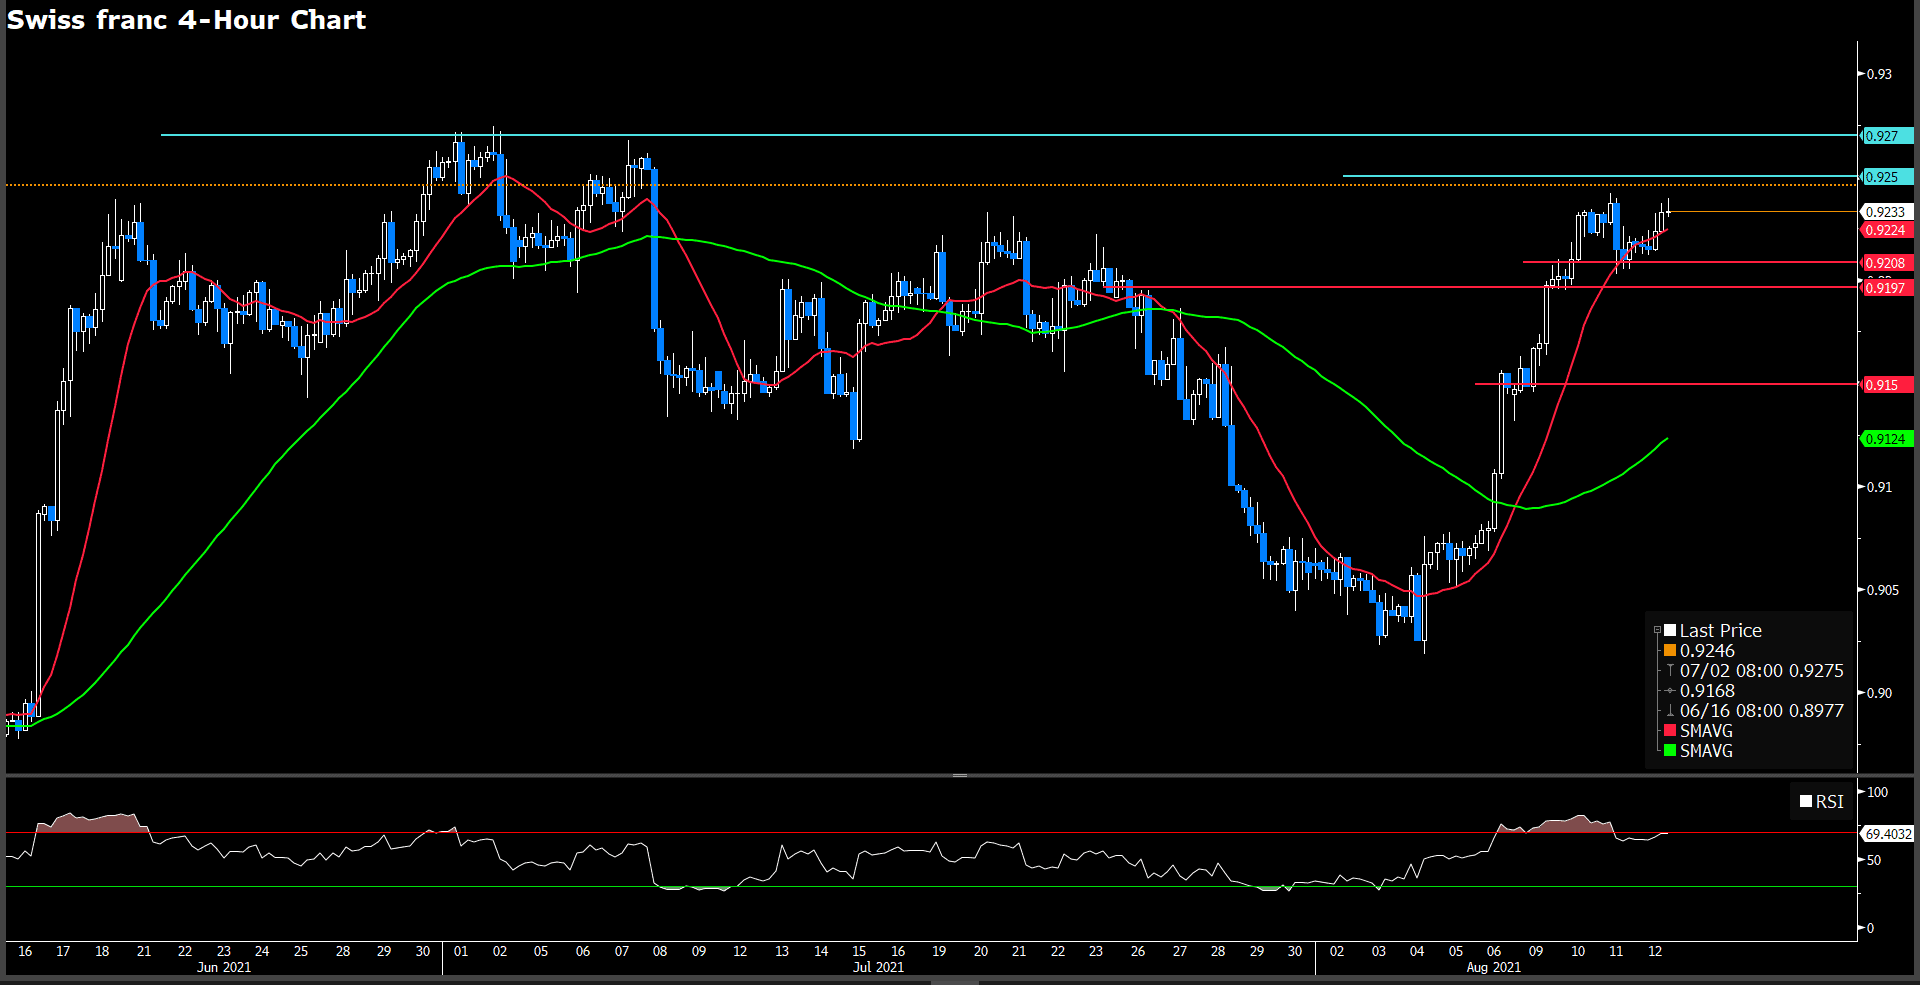Click the horizontal scrollbar thumb at bottom

[953, 982]
